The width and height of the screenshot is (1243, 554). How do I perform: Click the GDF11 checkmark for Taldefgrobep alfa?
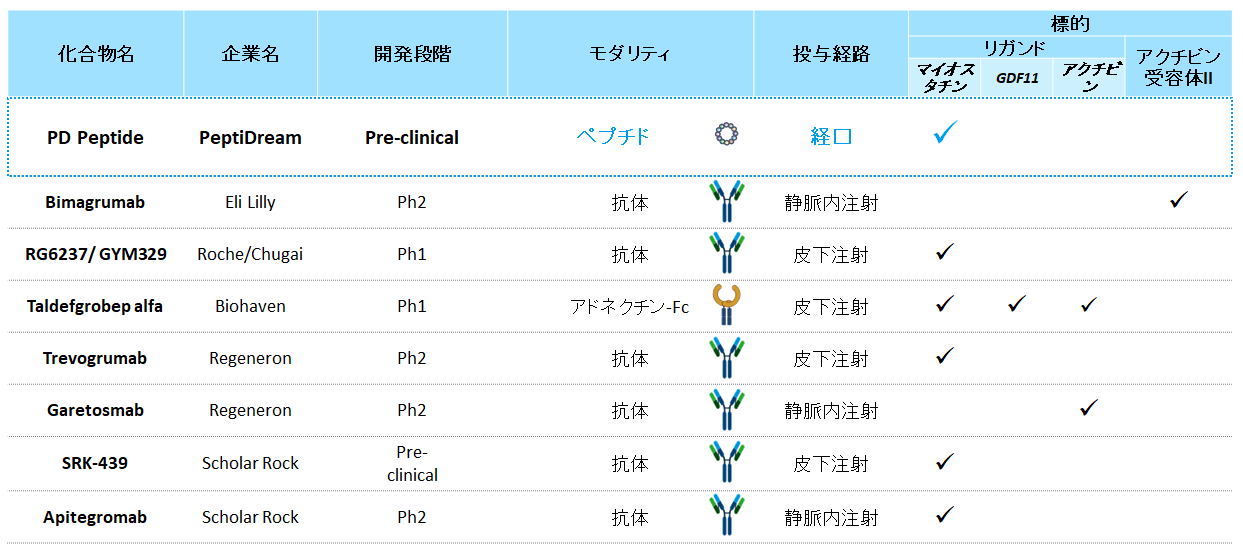tap(1017, 304)
